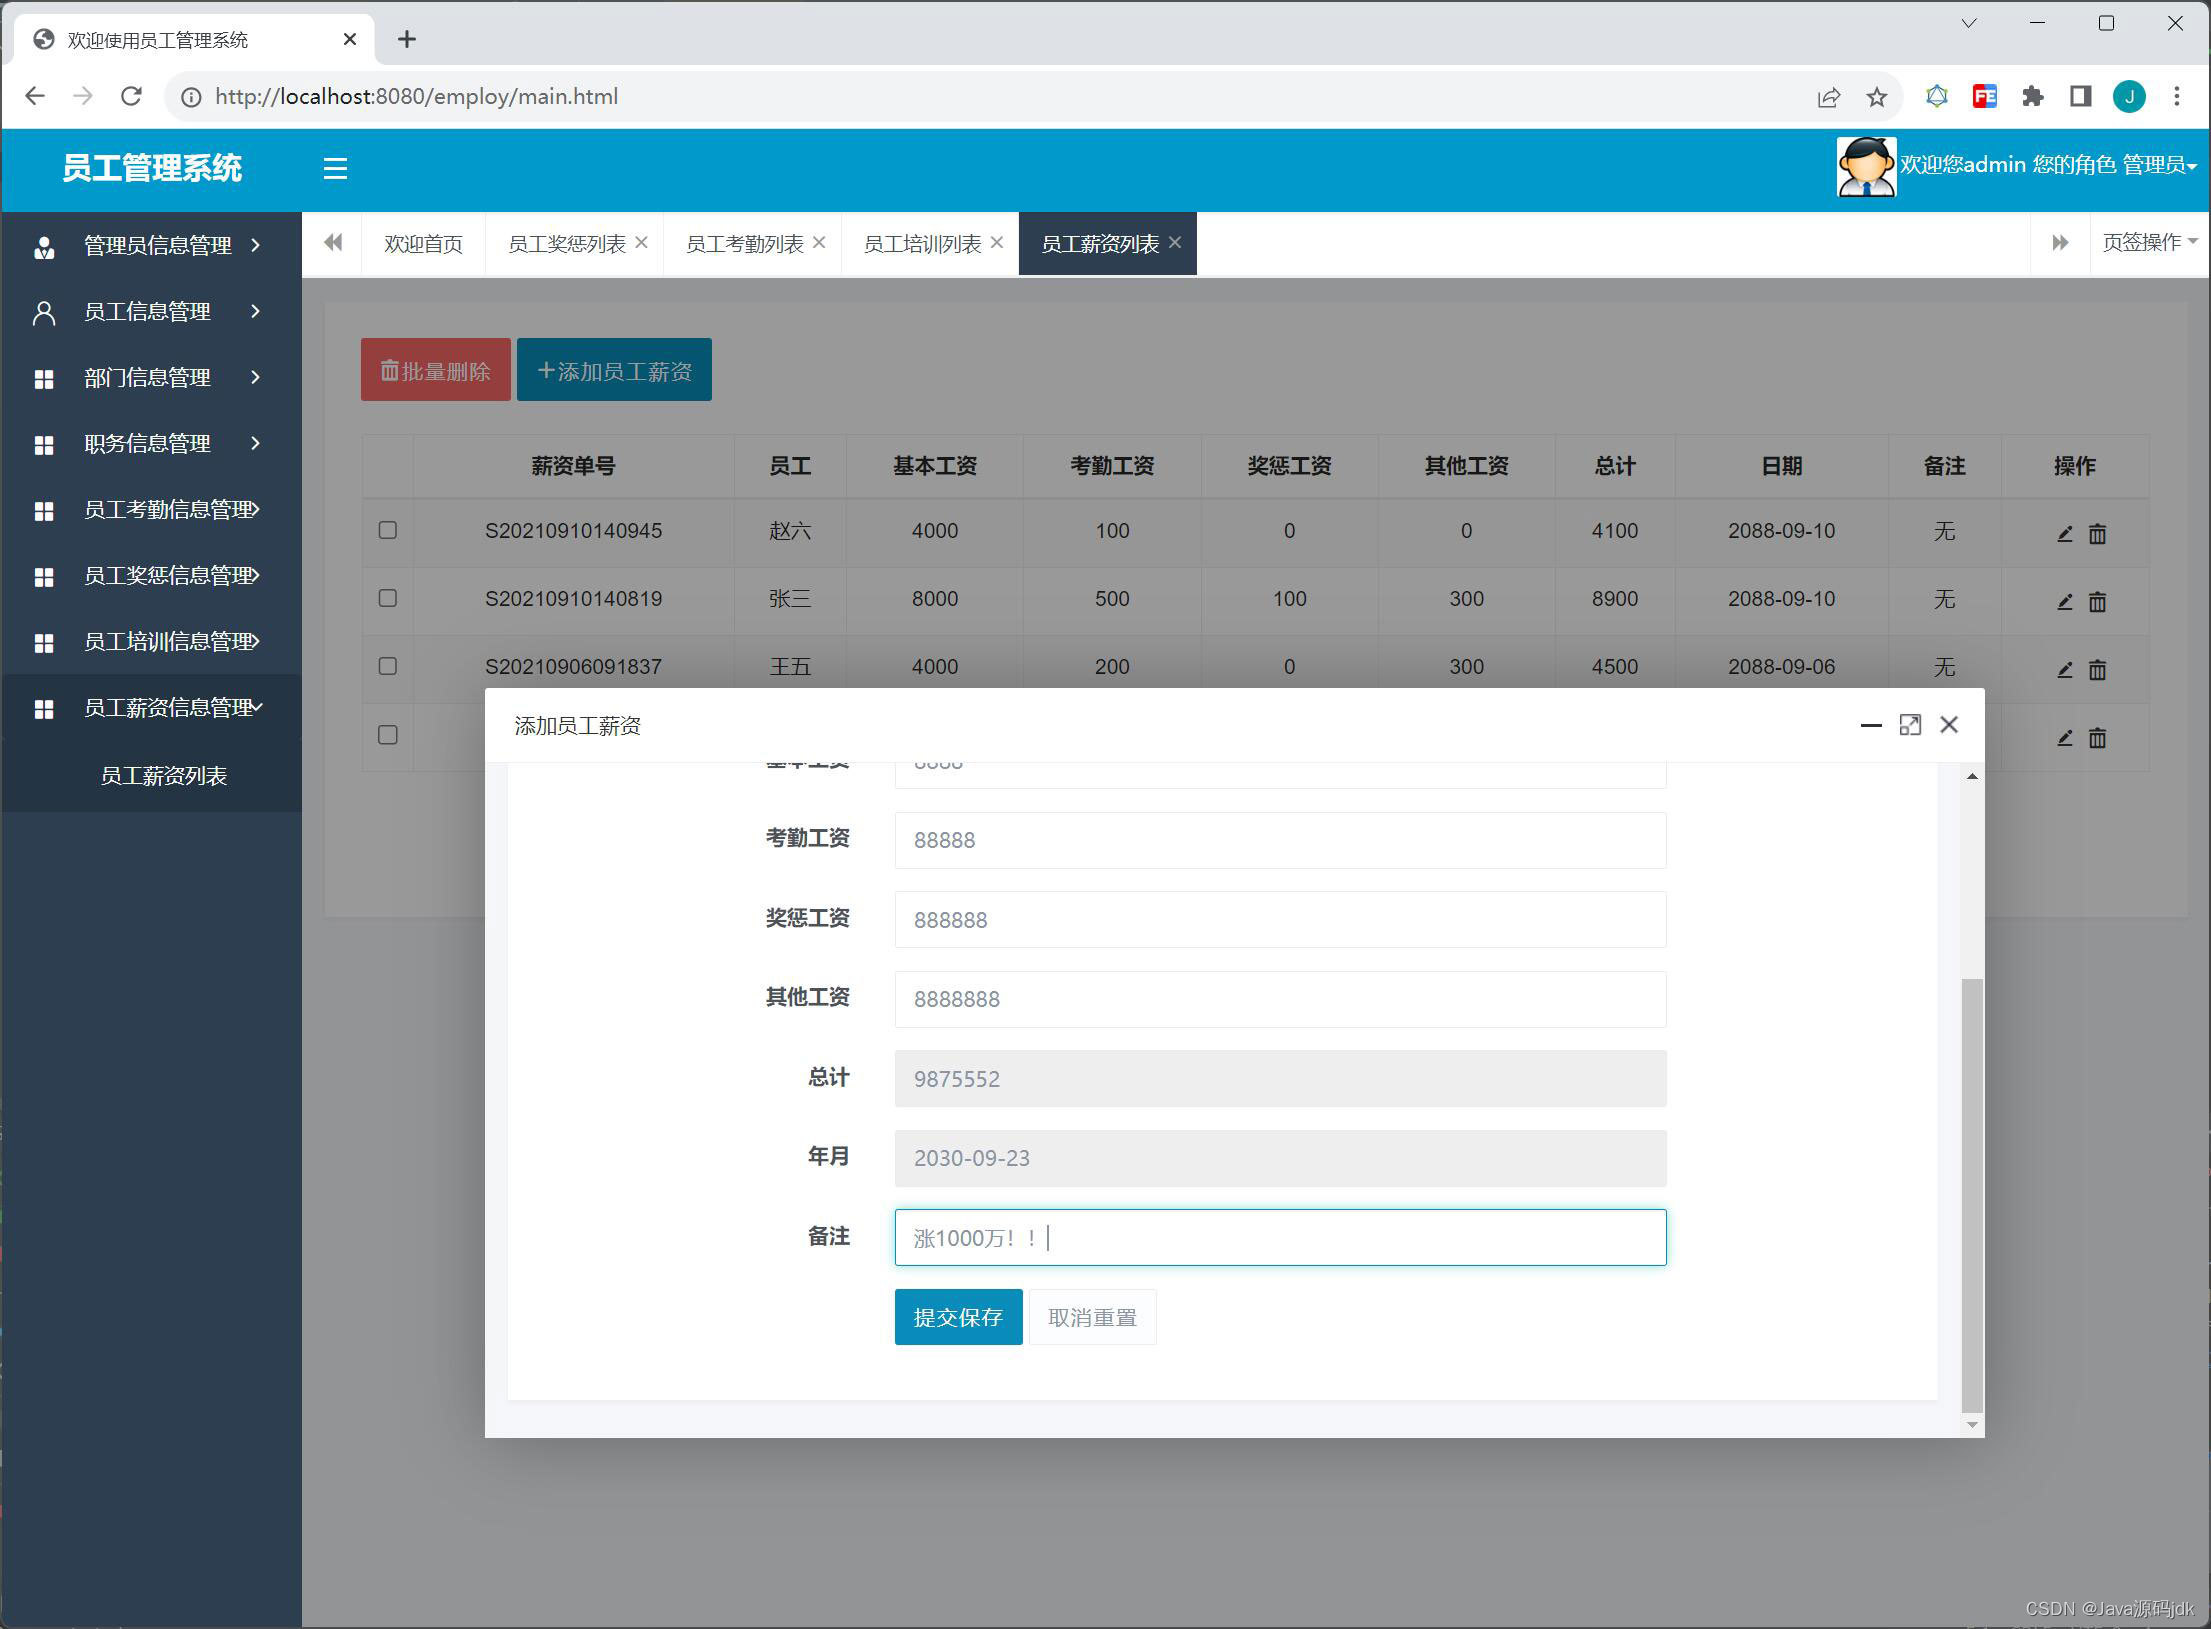Click delete icon for row S20210910140819
This screenshot has width=2211, height=1629.
[x=2098, y=601]
